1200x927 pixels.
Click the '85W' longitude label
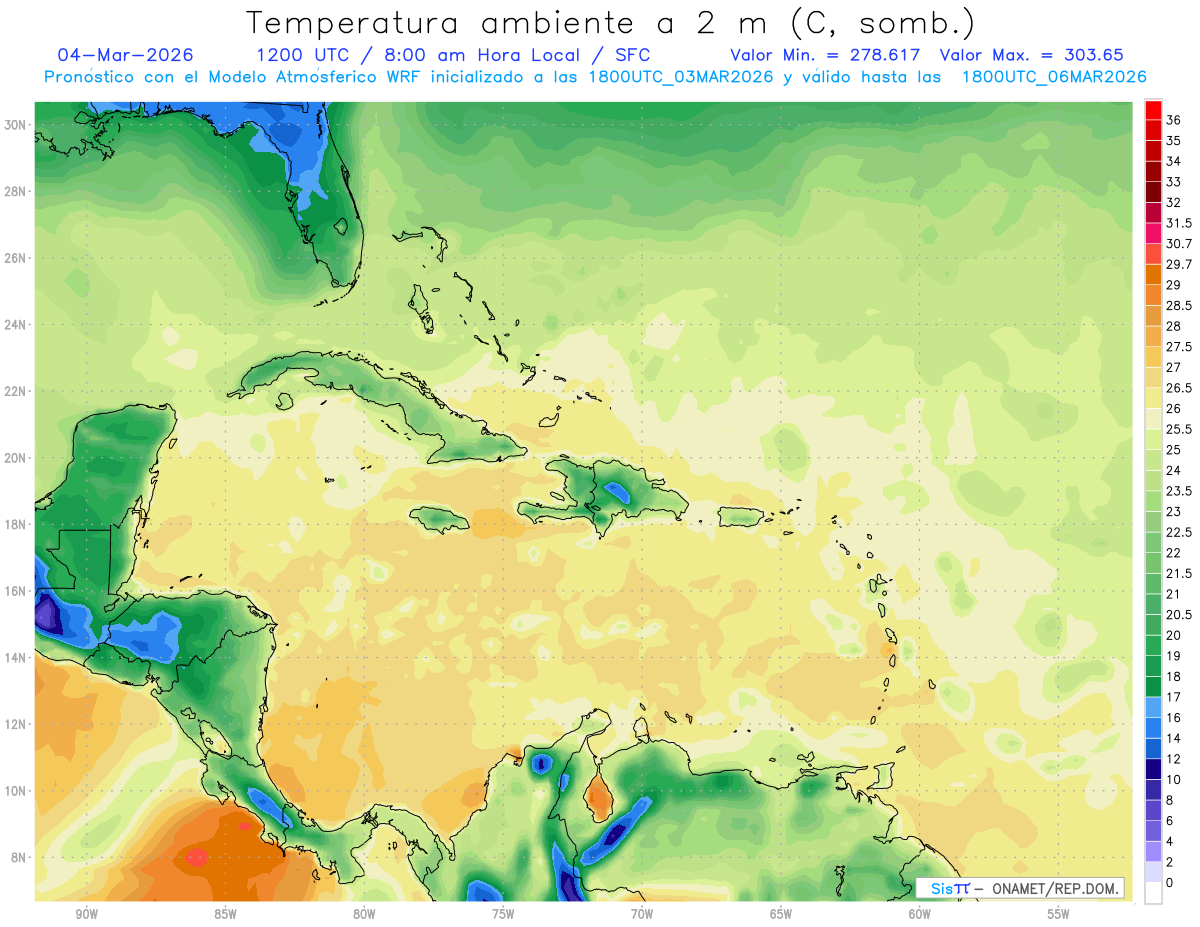point(225,914)
